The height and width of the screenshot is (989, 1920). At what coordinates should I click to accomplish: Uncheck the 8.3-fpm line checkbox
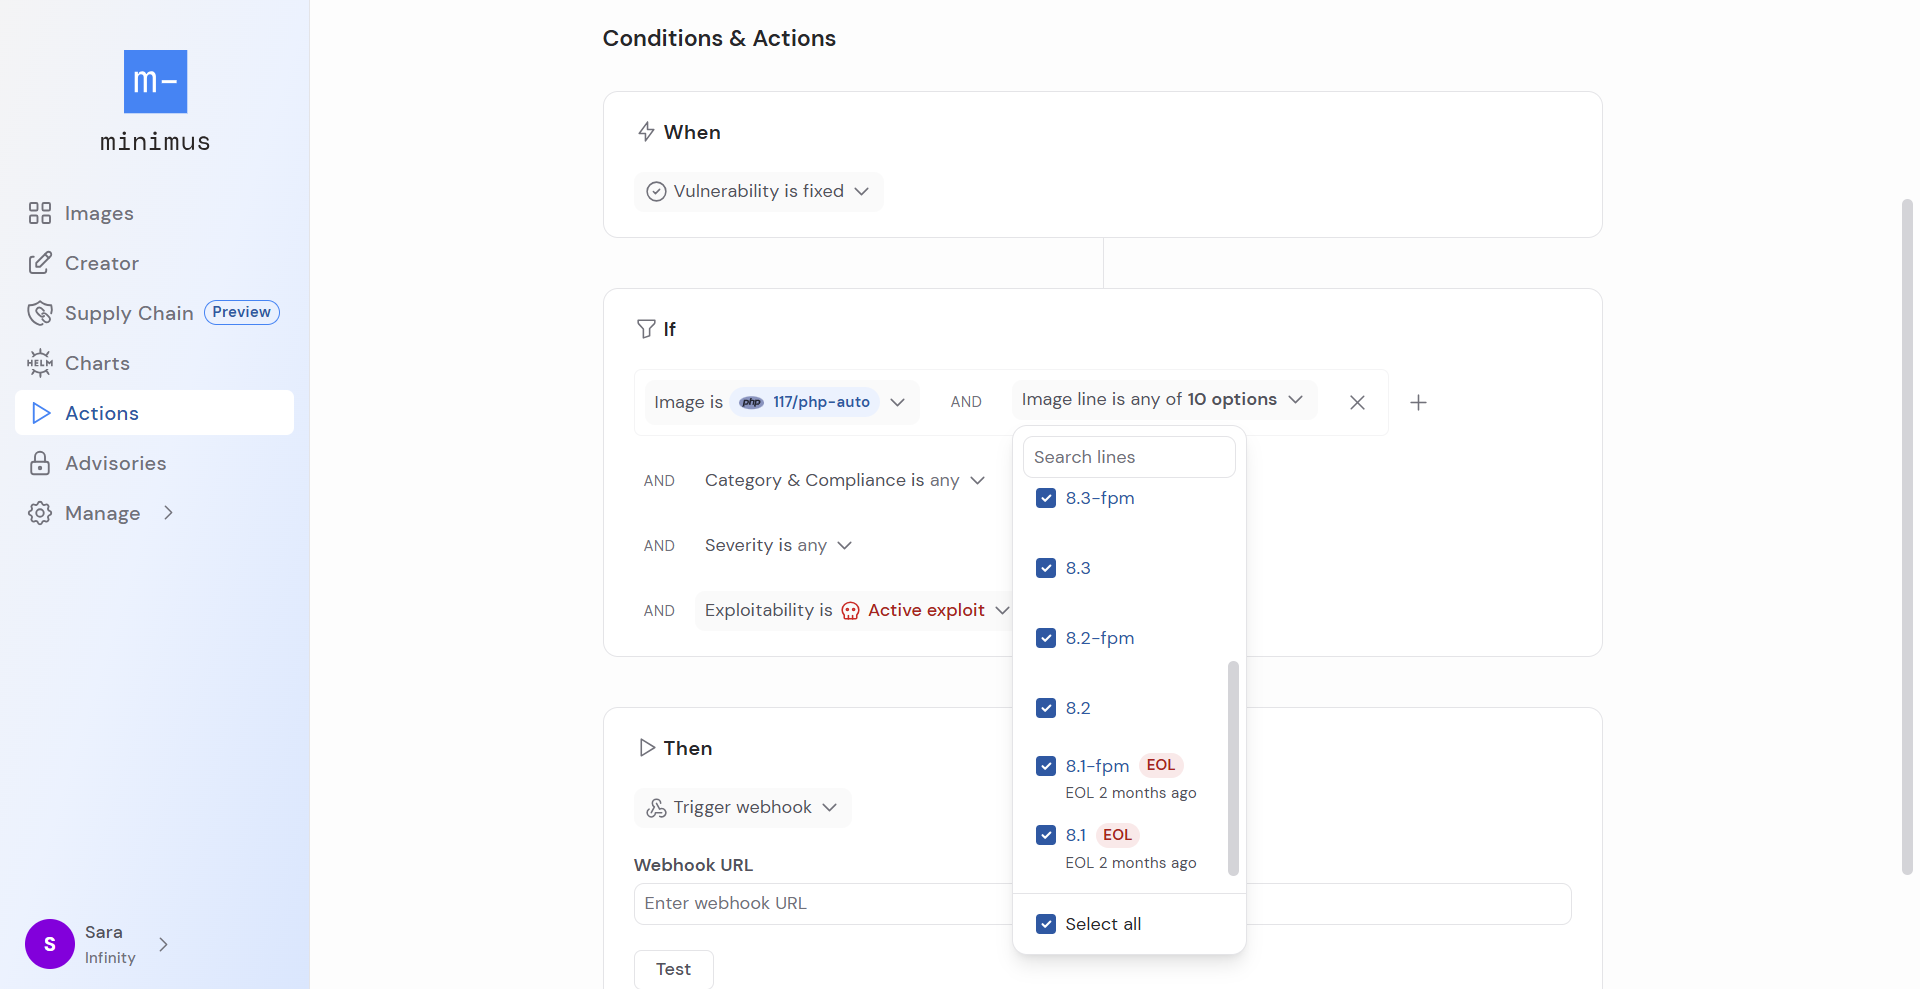[1046, 498]
